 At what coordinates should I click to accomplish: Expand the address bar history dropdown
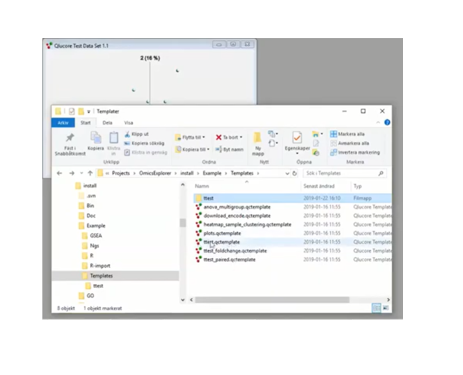coord(287,173)
